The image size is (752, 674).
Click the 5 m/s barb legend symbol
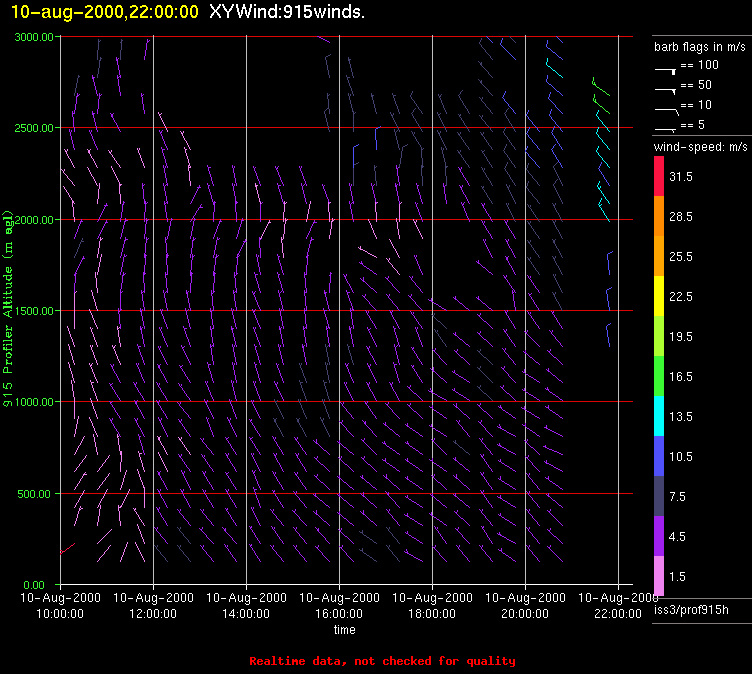click(x=666, y=127)
